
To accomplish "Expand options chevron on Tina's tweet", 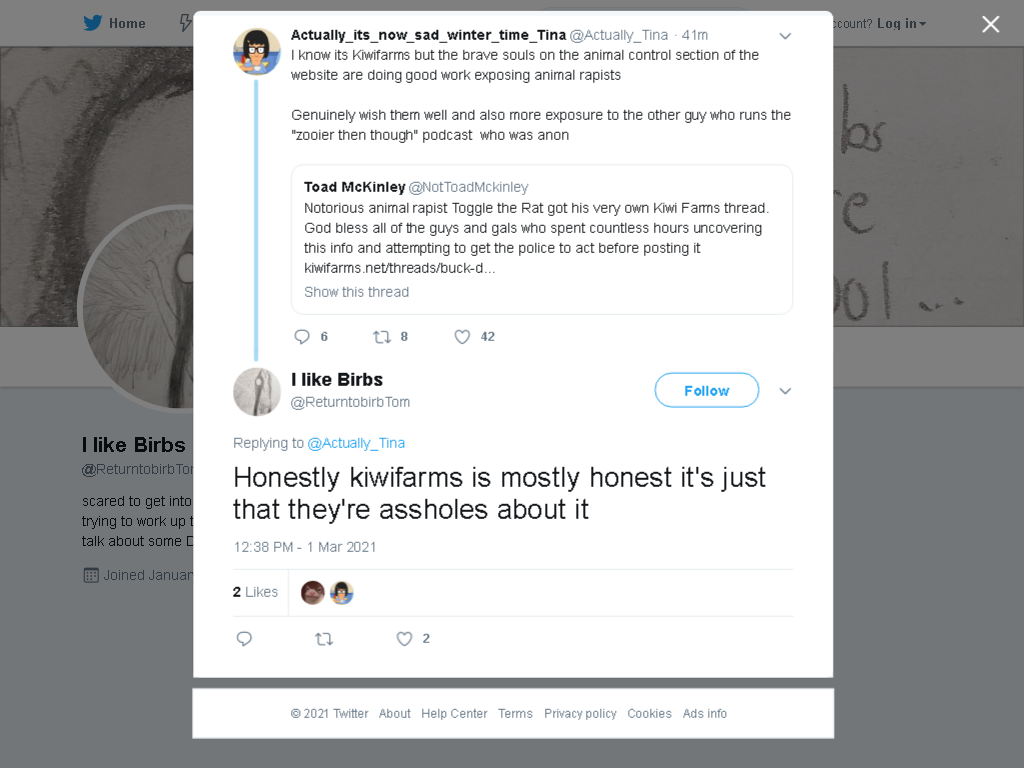I will pyautogui.click(x=785, y=36).
